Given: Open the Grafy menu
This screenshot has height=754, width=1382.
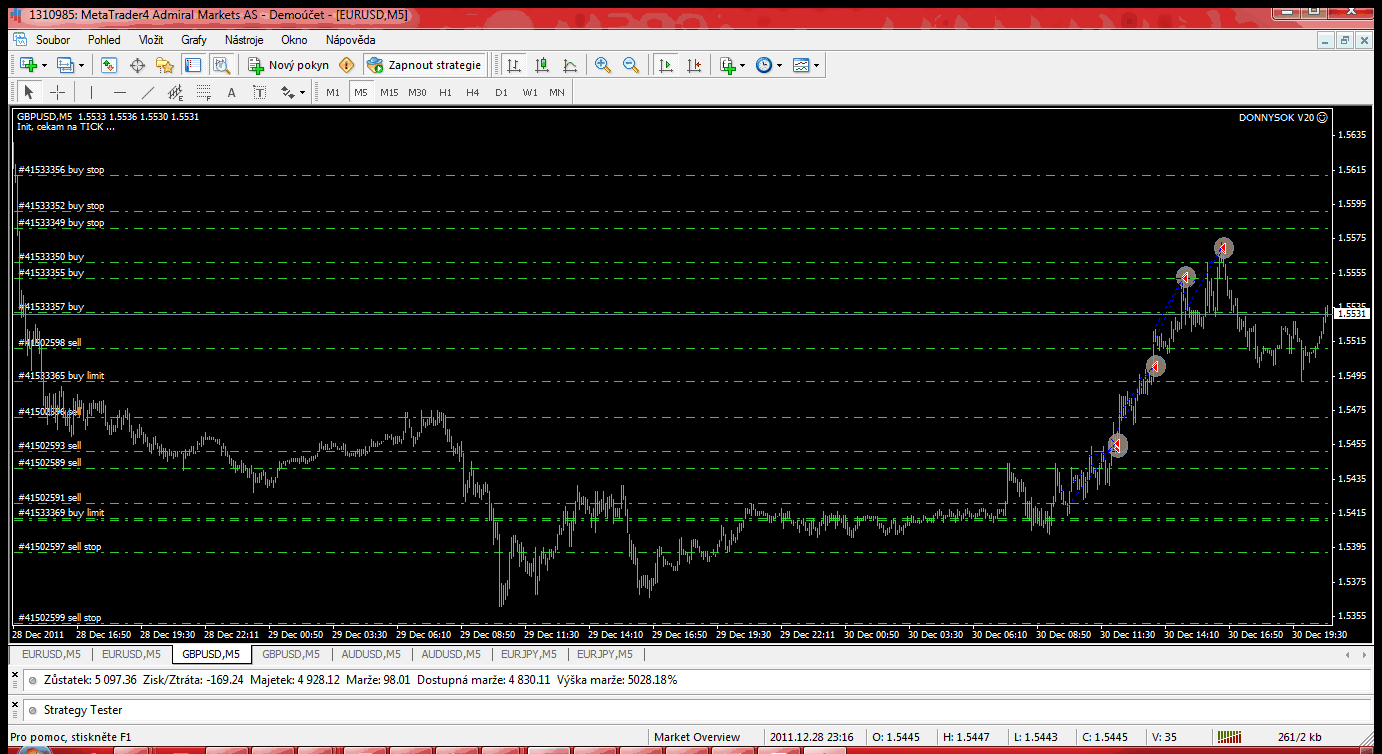Looking at the screenshot, I should coord(194,40).
